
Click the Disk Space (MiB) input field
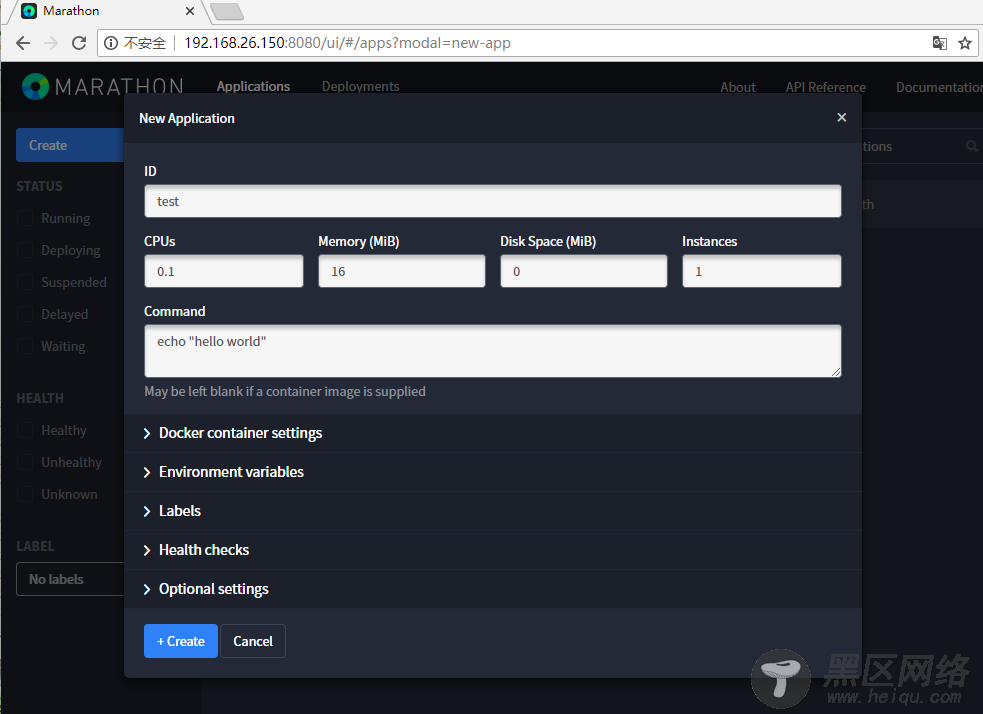point(584,271)
